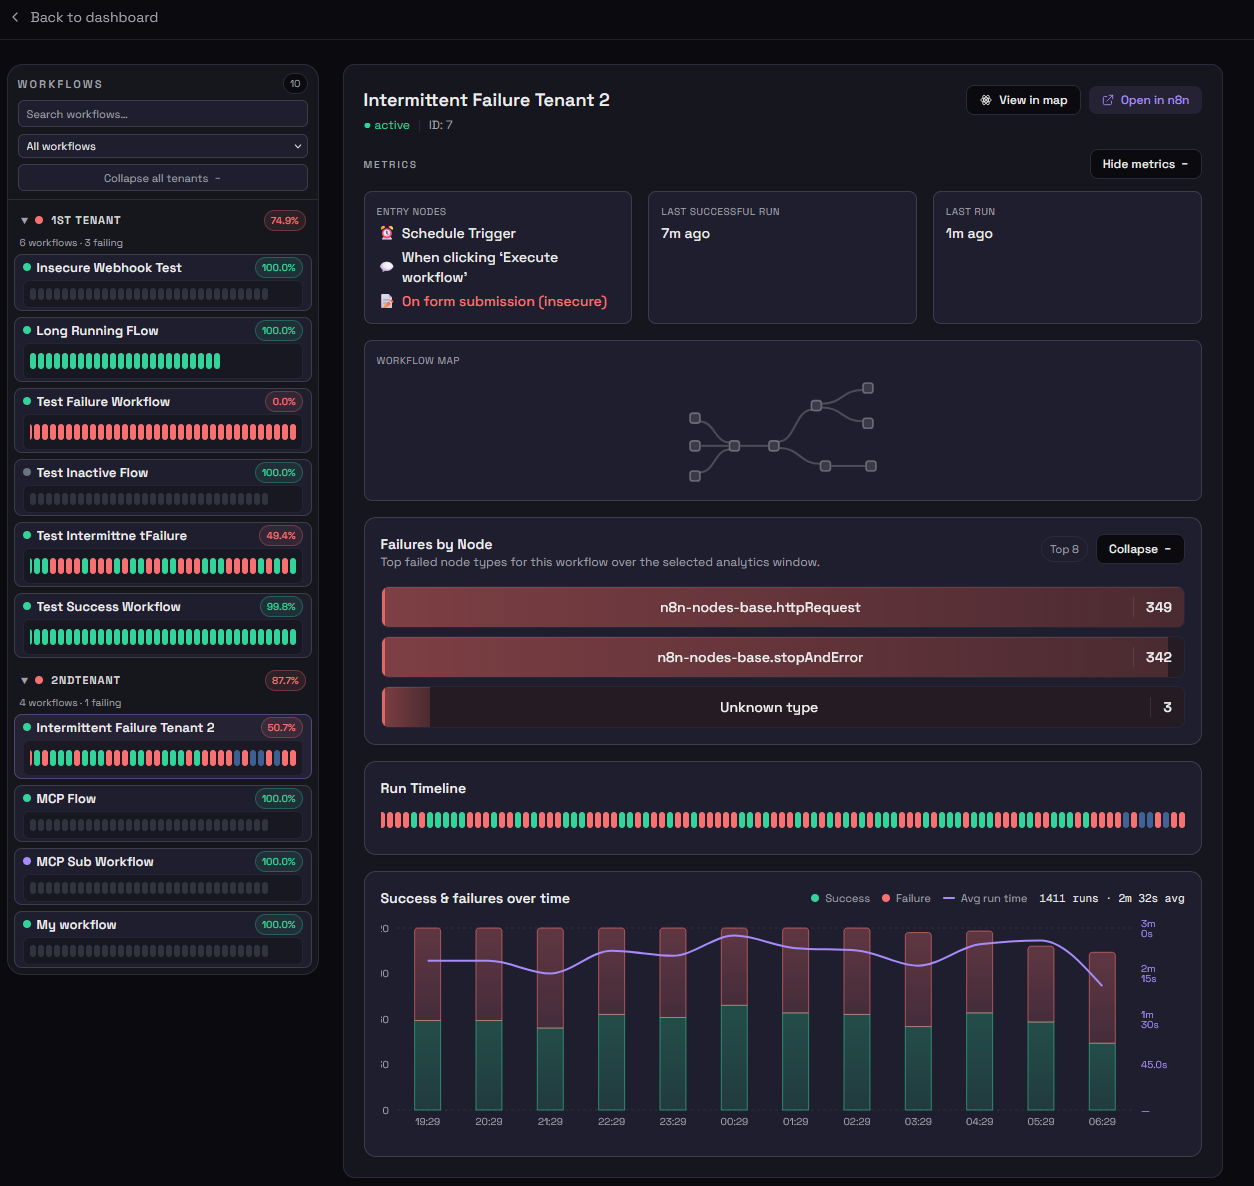
Task: Click the Schedule Trigger alarm clock icon
Action: pyautogui.click(x=387, y=233)
